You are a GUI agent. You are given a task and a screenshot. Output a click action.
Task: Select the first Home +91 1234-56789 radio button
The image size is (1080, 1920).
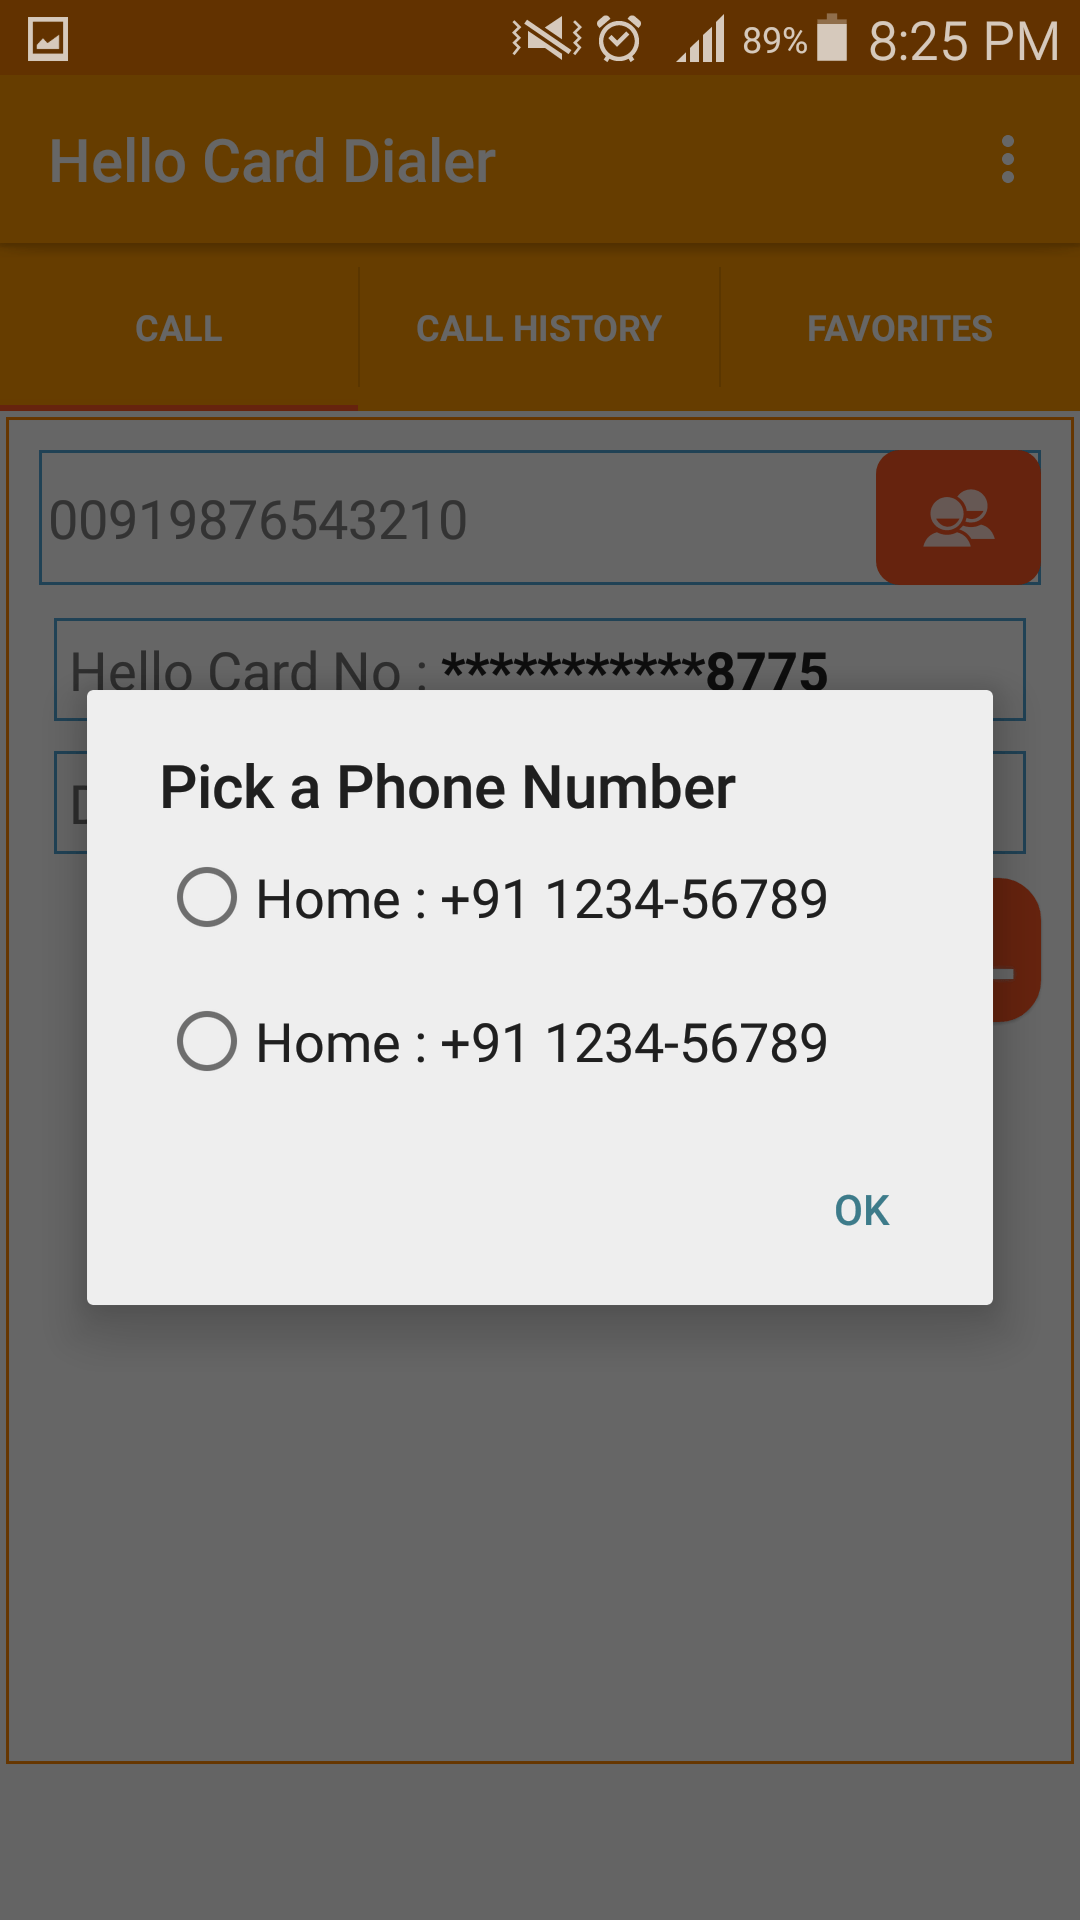(207, 897)
